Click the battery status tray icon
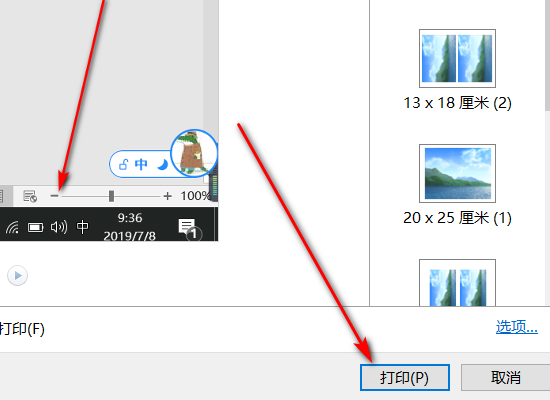 (35, 228)
